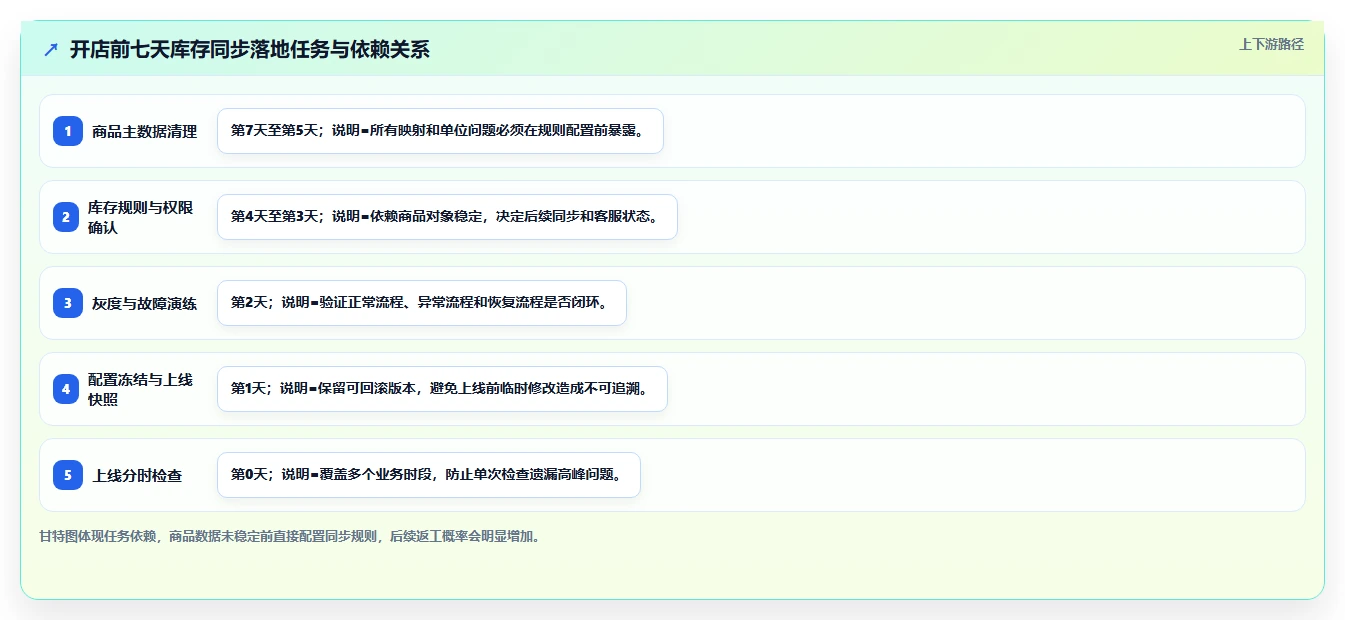
Task: Click the footnote beginning 甘特图体现任务依赖
Action: pos(292,536)
